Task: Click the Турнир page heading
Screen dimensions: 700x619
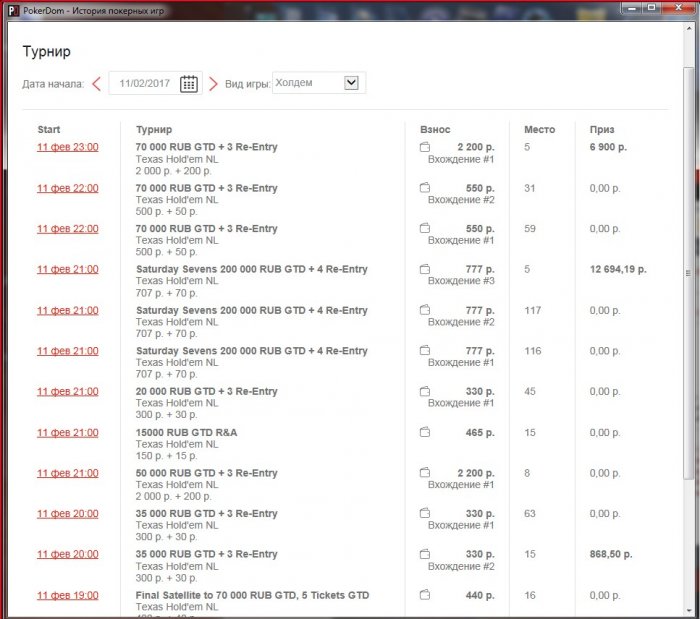Action: tap(46, 51)
